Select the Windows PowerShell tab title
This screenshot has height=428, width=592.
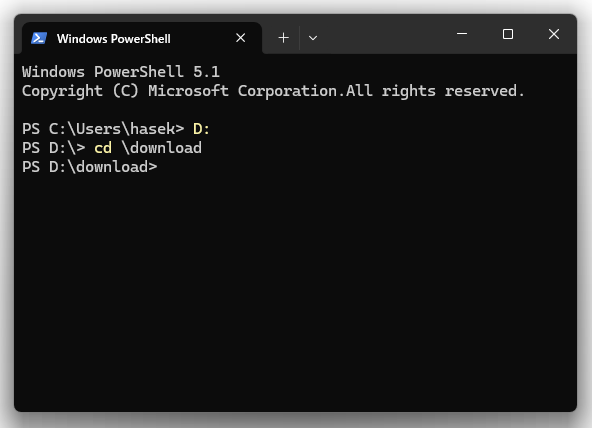click(114, 38)
